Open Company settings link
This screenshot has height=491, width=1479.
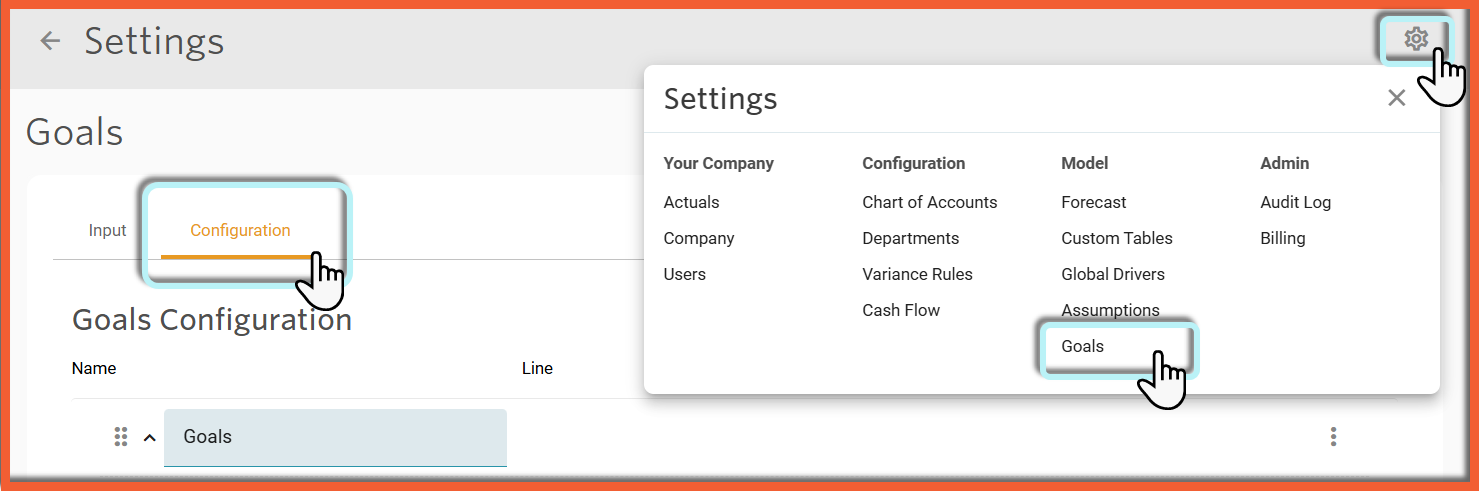(699, 238)
